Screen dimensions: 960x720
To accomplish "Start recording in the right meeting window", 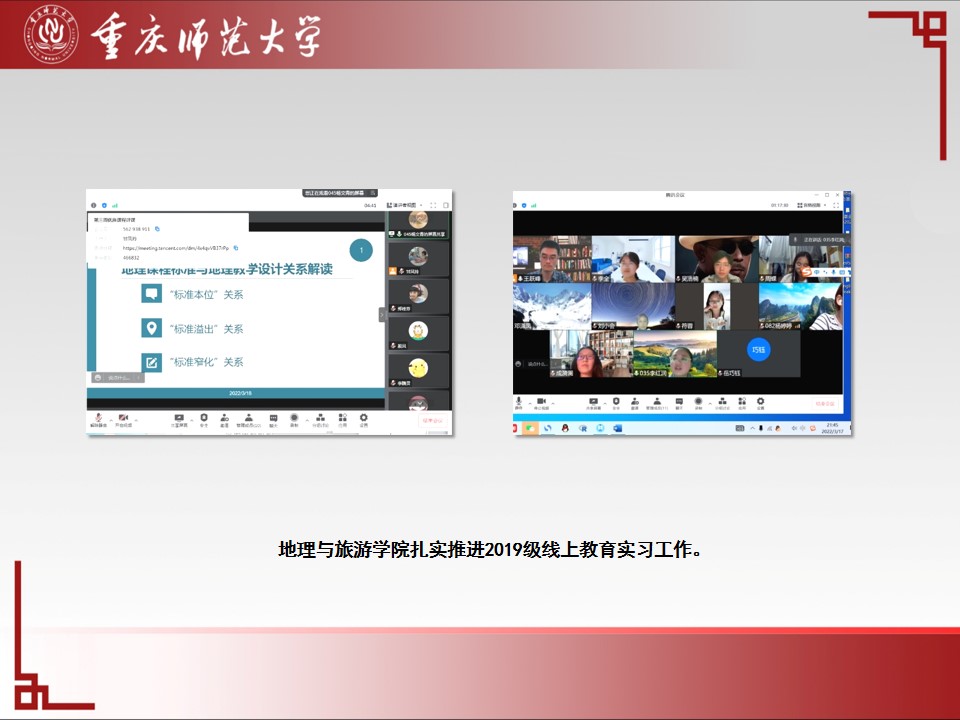I will tap(698, 404).
